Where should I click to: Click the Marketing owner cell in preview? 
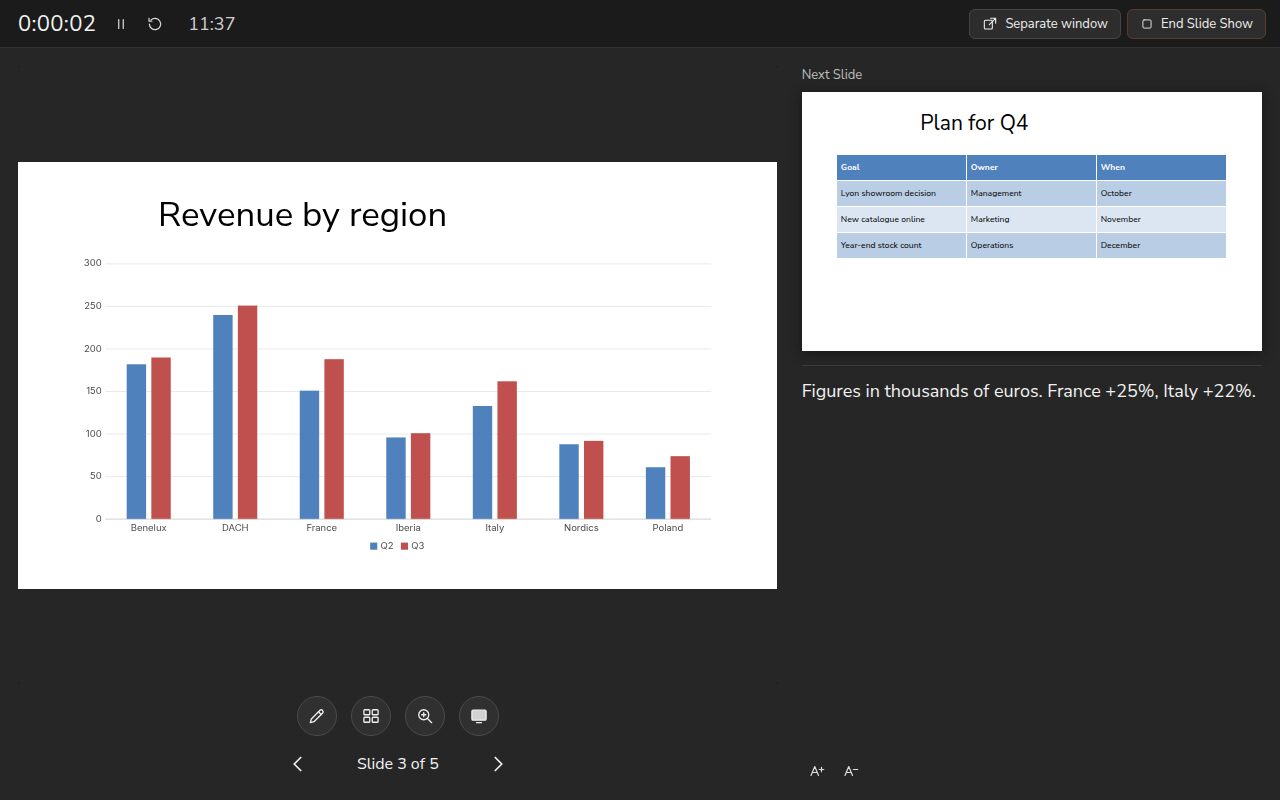(1031, 219)
